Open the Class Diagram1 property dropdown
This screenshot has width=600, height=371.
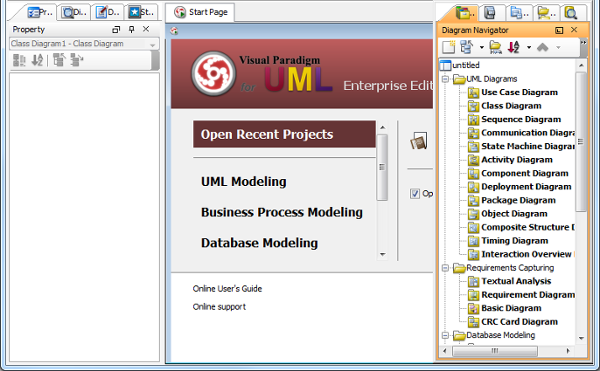click(153, 44)
